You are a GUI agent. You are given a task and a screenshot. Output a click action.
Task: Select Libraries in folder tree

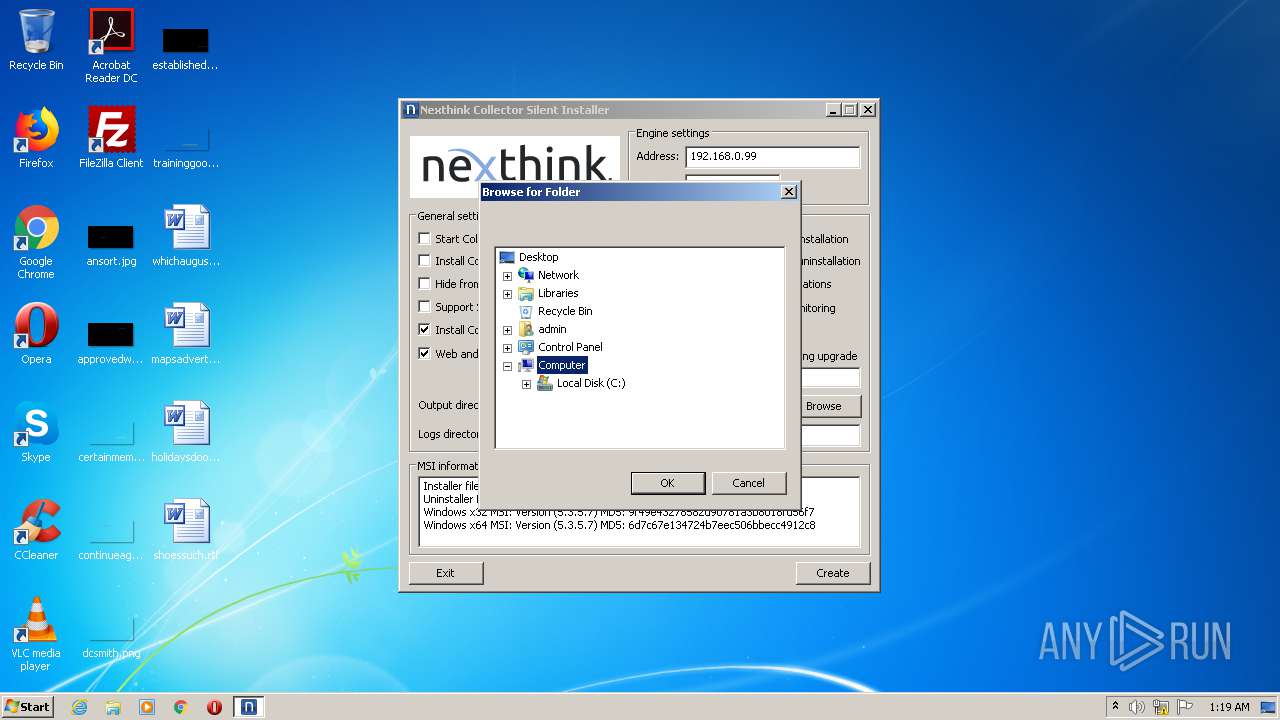tap(558, 293)
